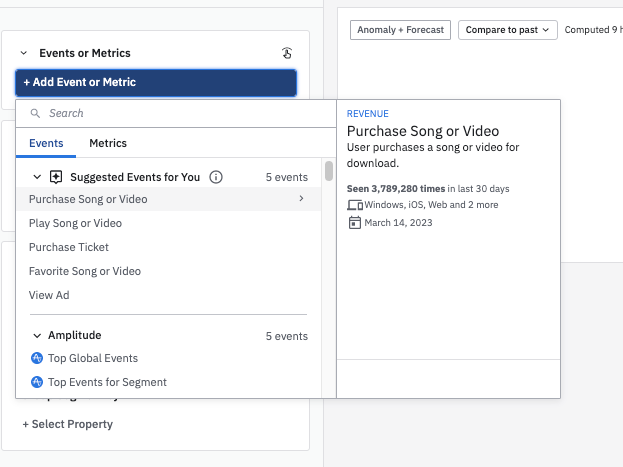Click the calendar icon beside March 14, 2023
623x467 pixels.
[354, 222]
